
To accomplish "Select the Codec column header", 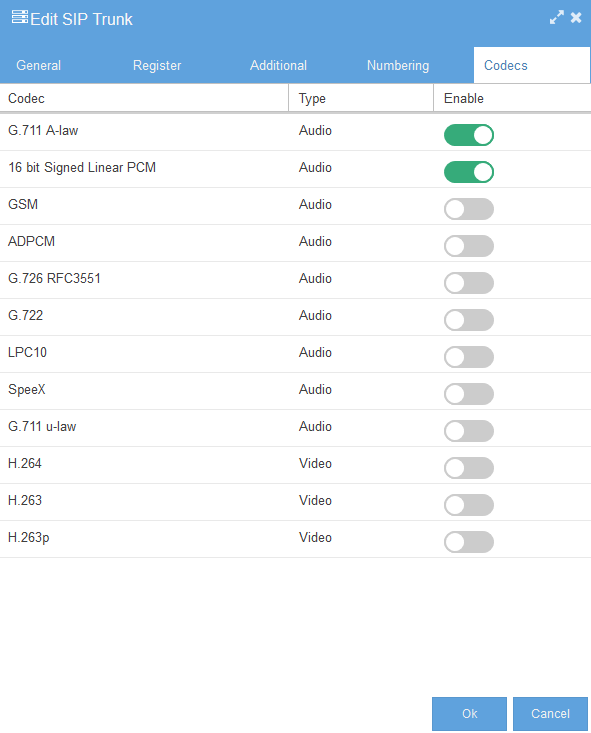I will [x=144, y=98].
